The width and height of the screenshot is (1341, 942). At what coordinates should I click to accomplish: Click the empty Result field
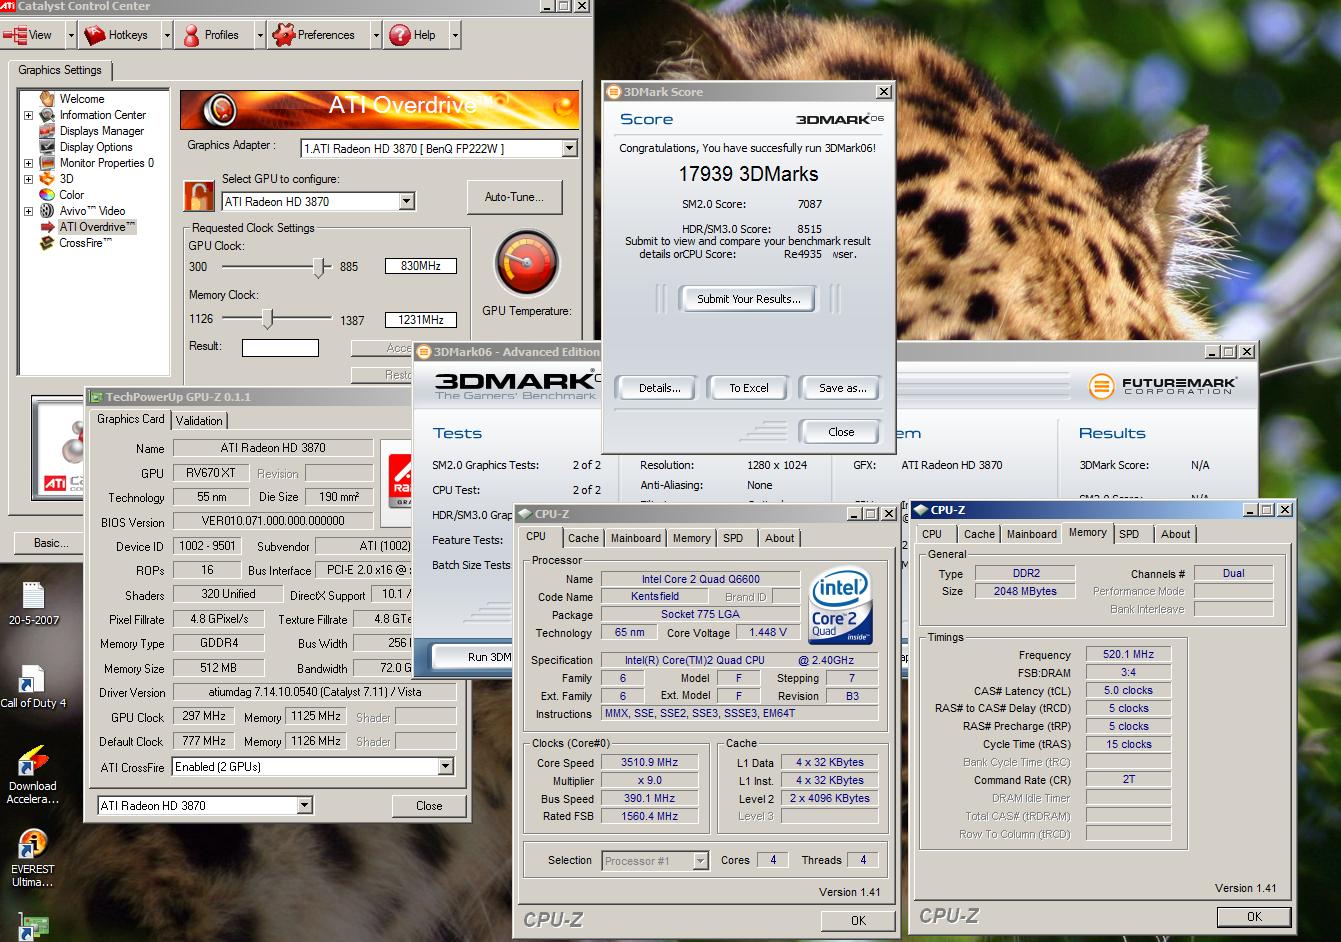(280, 347)
